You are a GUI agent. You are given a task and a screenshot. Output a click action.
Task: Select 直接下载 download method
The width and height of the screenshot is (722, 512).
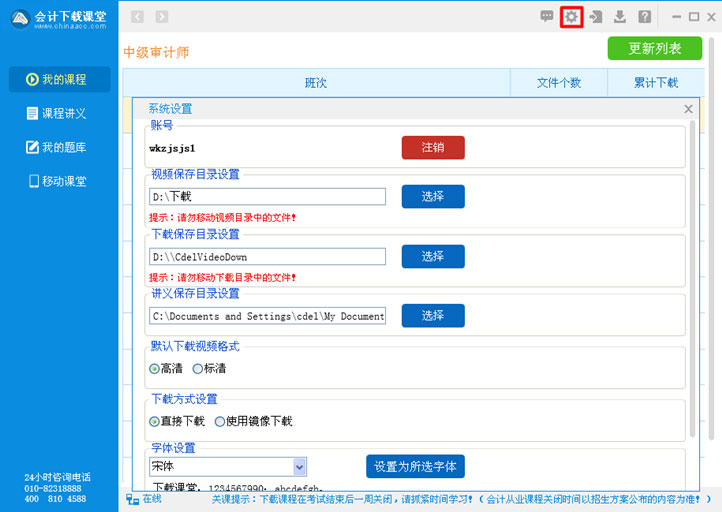coord(155,421)
